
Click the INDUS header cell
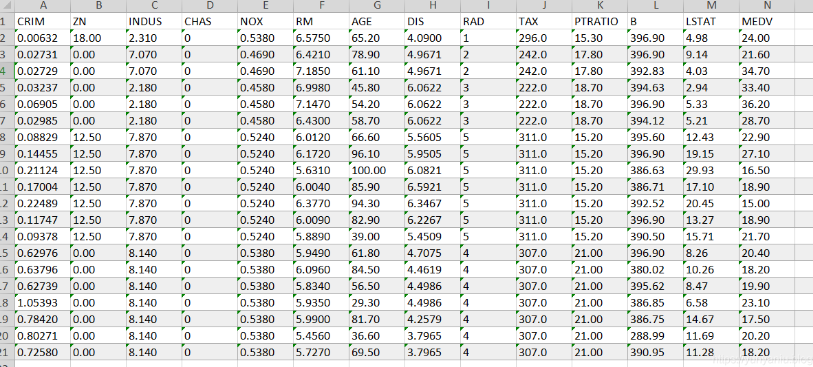click(155, 21)
